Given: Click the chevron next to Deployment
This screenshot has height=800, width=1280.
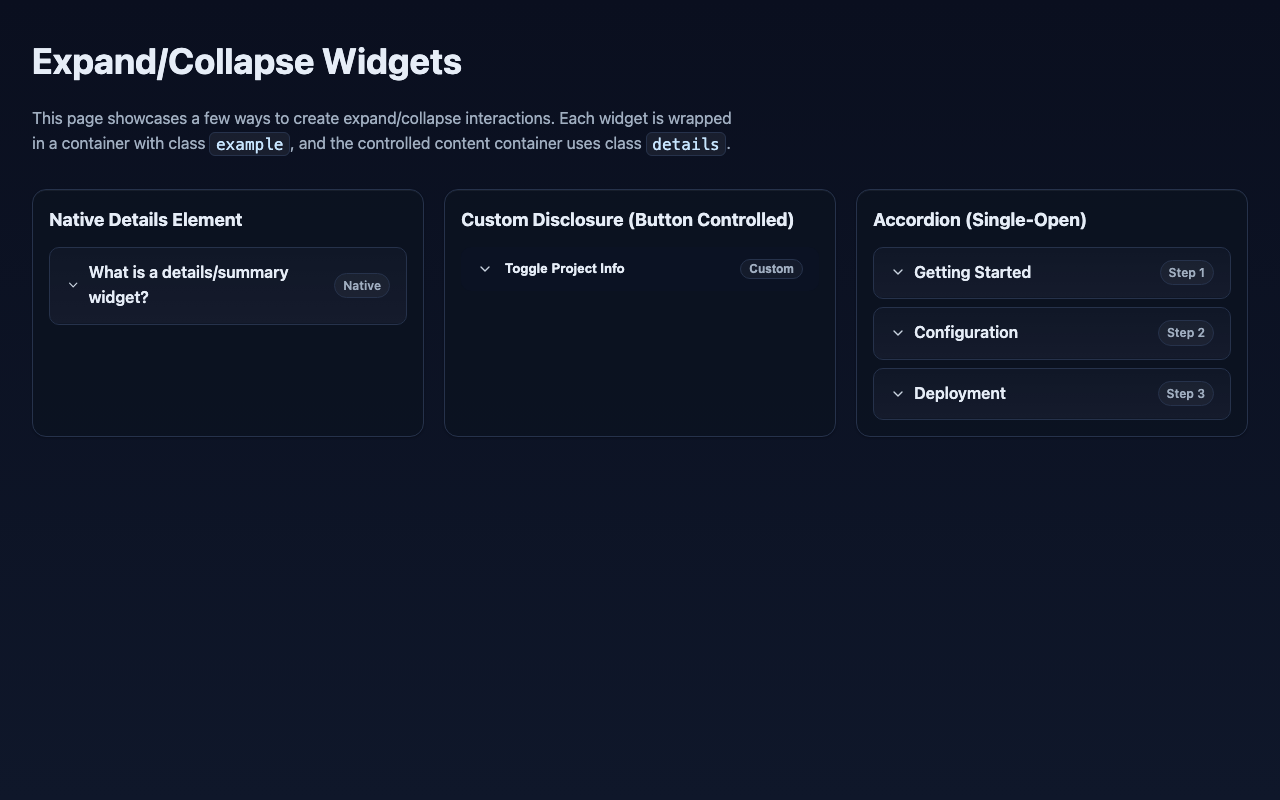Looking at the screenshot, I should point(898,393).
